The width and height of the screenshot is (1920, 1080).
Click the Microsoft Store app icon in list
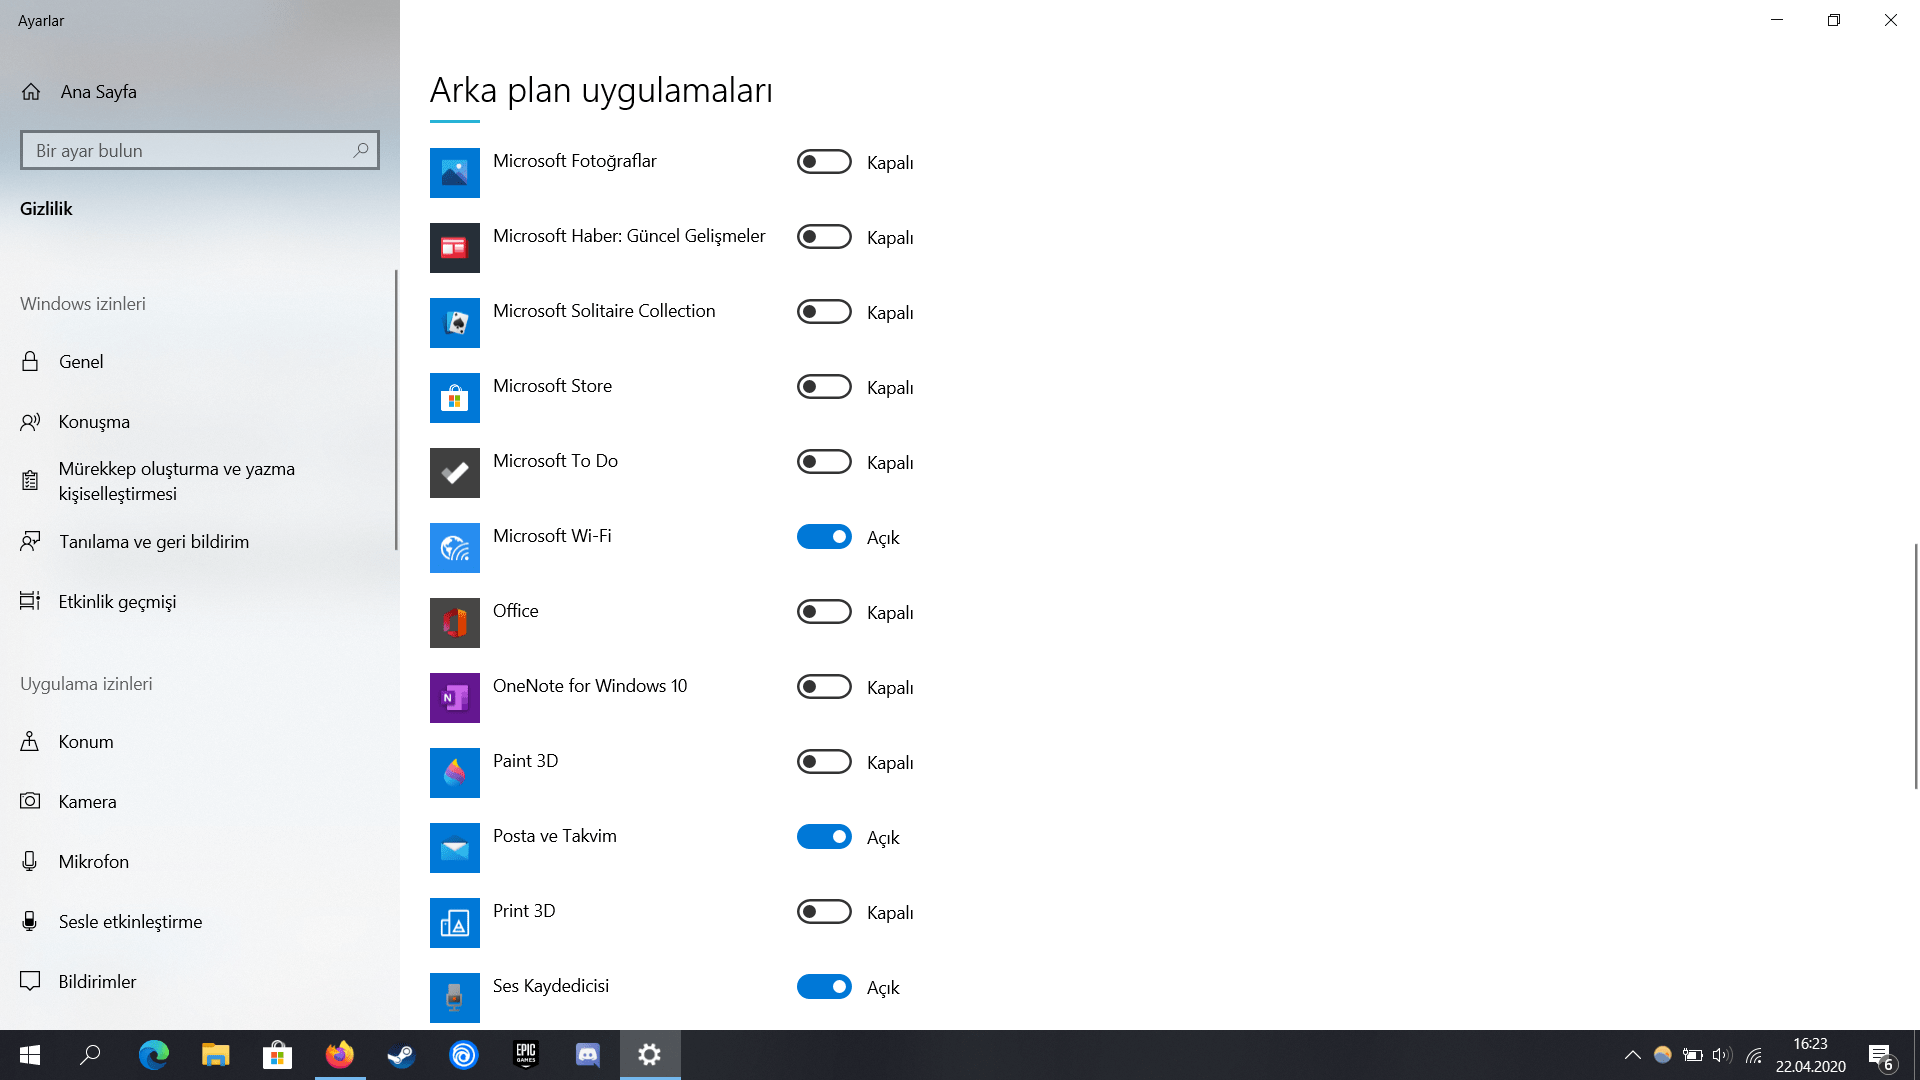[454, 398]
